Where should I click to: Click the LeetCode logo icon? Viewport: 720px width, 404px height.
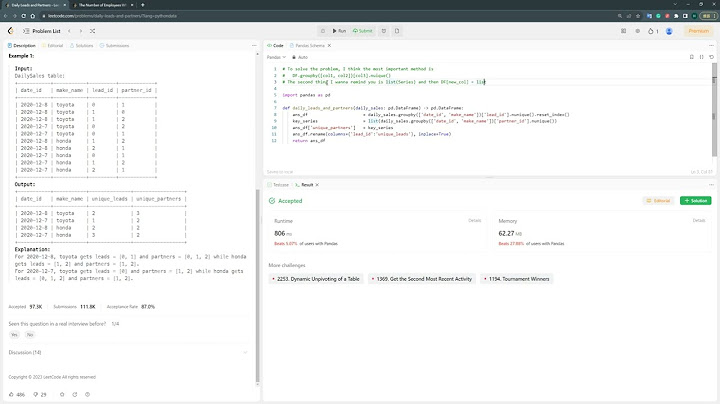point(11,31)
